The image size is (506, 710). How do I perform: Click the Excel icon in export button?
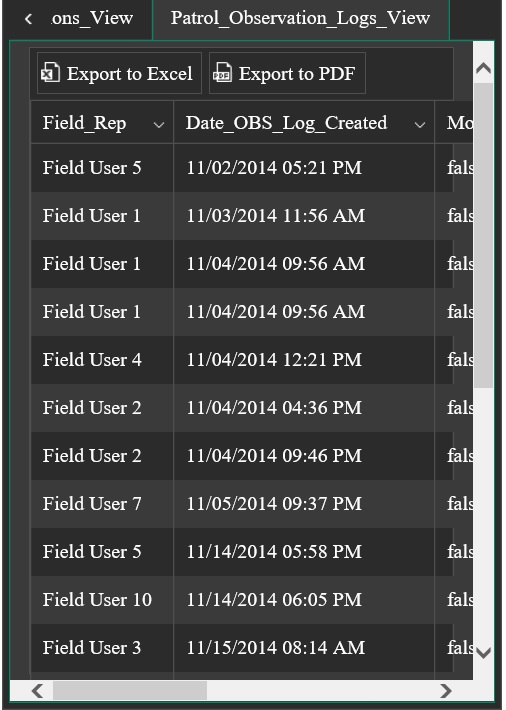click(50, 73)
